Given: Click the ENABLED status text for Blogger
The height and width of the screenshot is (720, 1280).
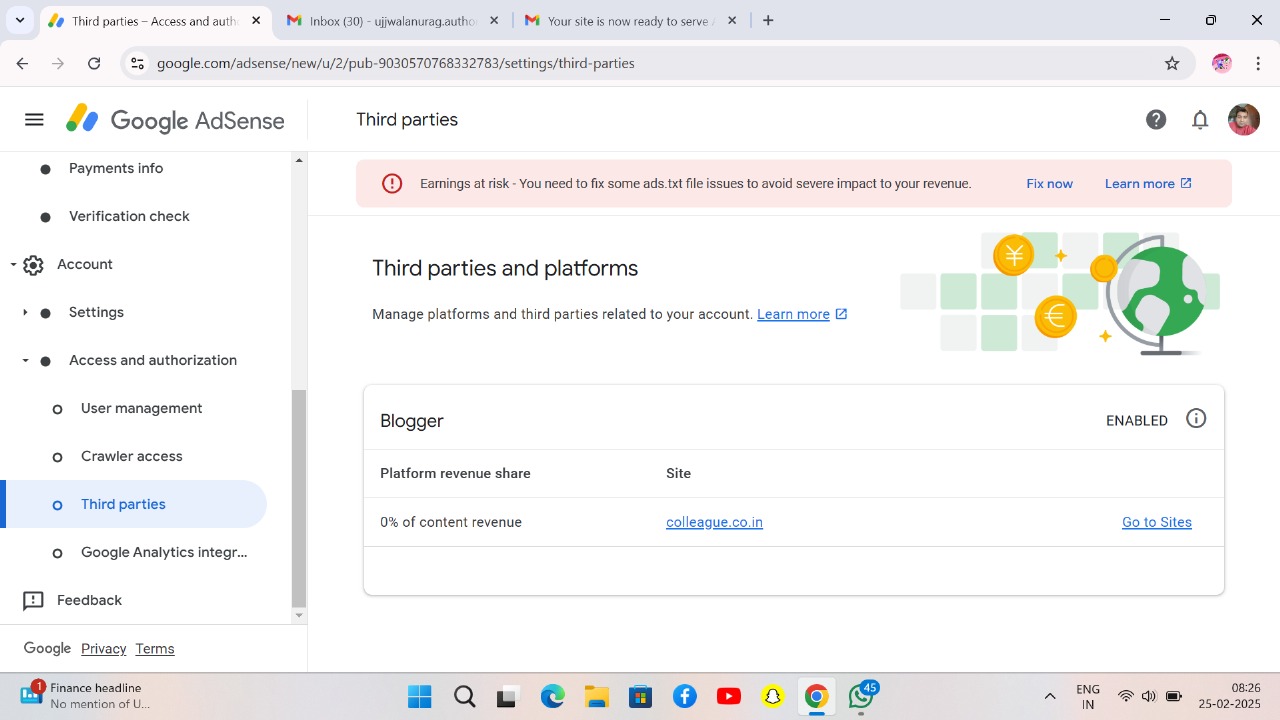Looking at the screenshot, I should [x=1137, y=421].
